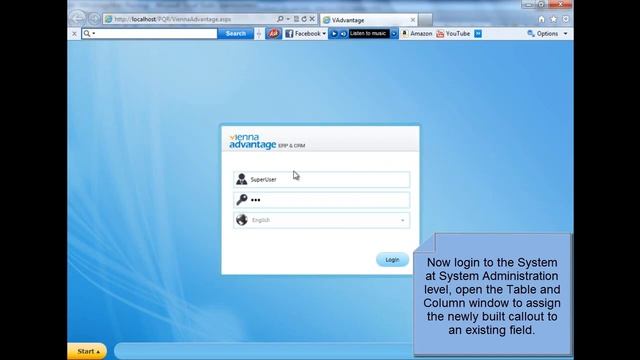640x360 pixels.
Task: Click the globe icon beside language
Action: pos(242,220)
